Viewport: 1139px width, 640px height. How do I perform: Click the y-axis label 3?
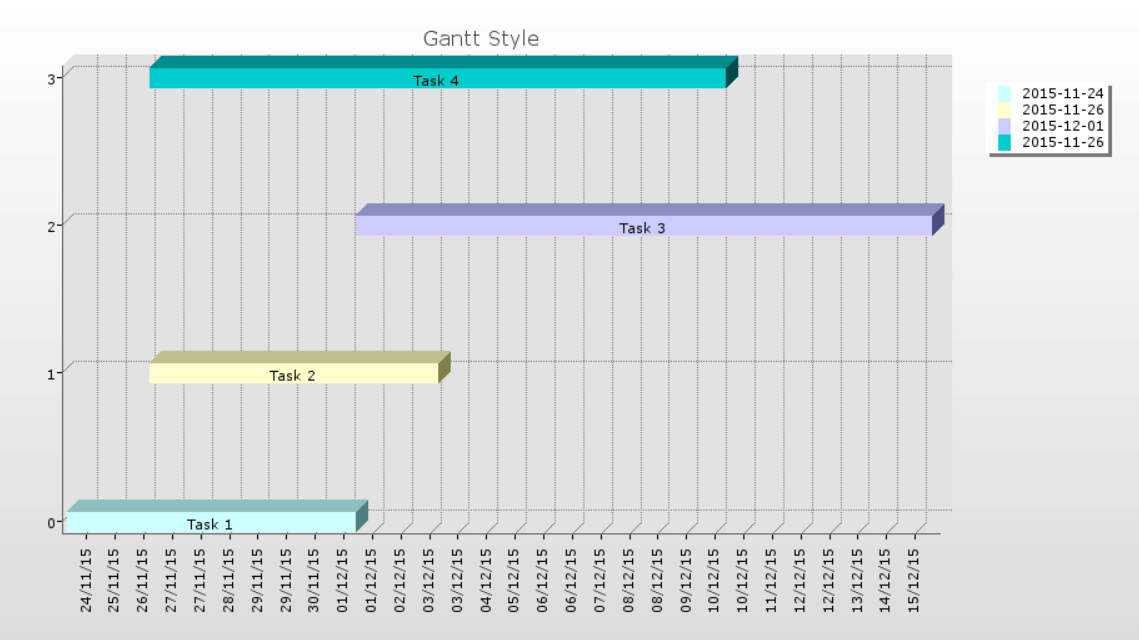click(52, 78)
